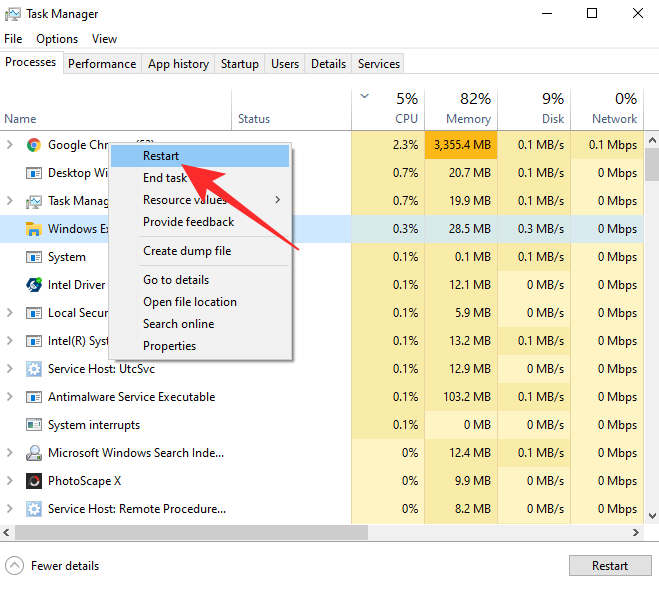Click the Microsoft Windows Search Indexer icon
The width and height of the screenshot is (659, 589).
33,453
